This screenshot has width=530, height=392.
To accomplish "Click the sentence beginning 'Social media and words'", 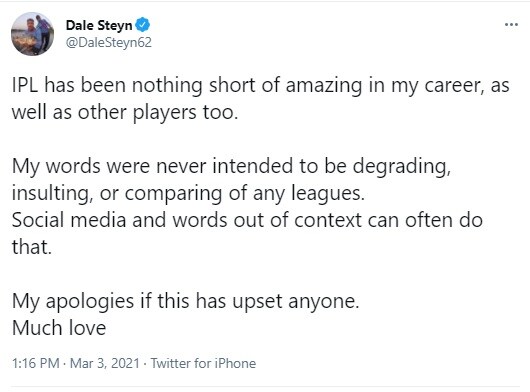I will (247, 221).
